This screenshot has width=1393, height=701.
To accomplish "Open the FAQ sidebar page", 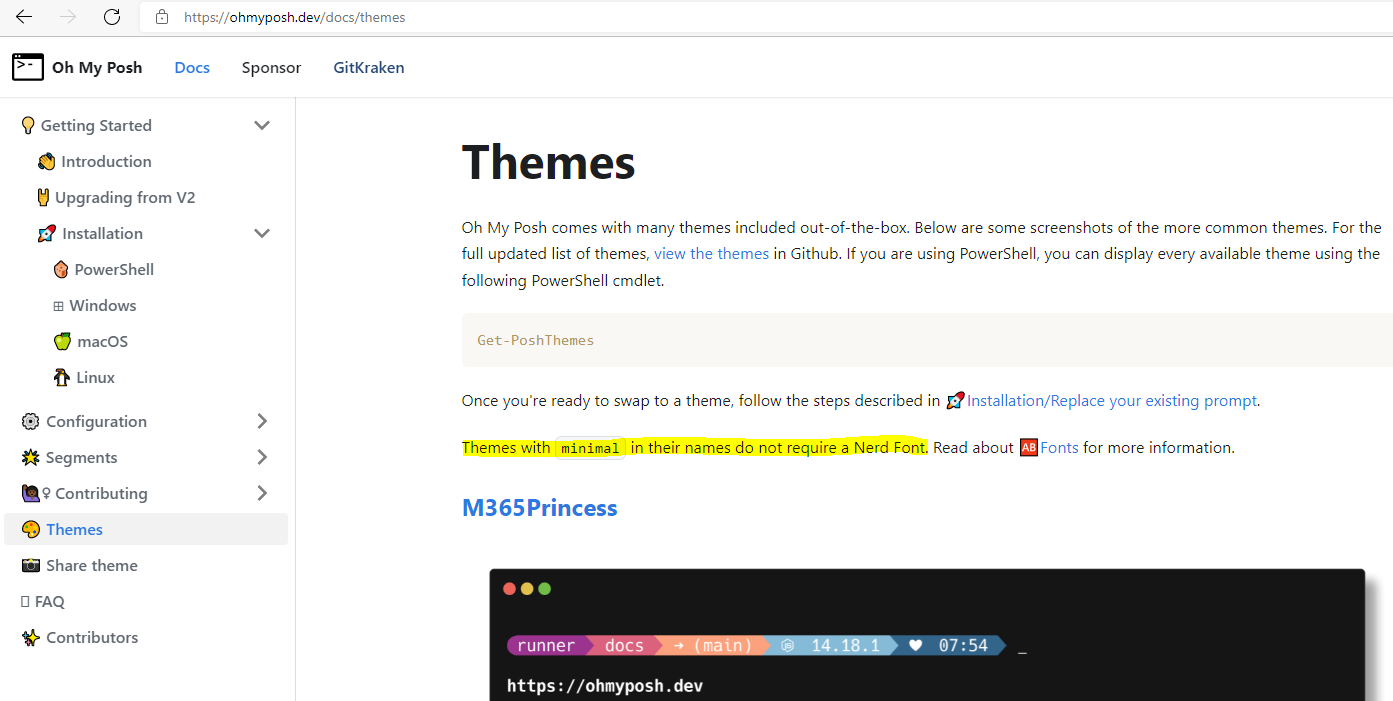I will (x=49, y=601).
